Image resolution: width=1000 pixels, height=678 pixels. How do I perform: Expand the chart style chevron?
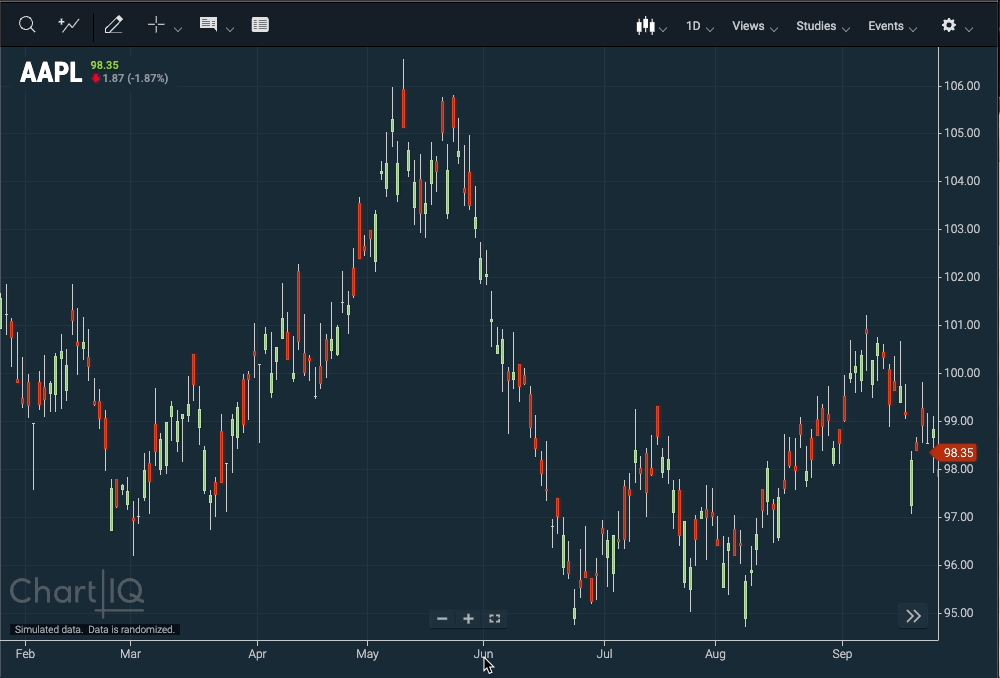pyautogui.click(x=663, y=29)
